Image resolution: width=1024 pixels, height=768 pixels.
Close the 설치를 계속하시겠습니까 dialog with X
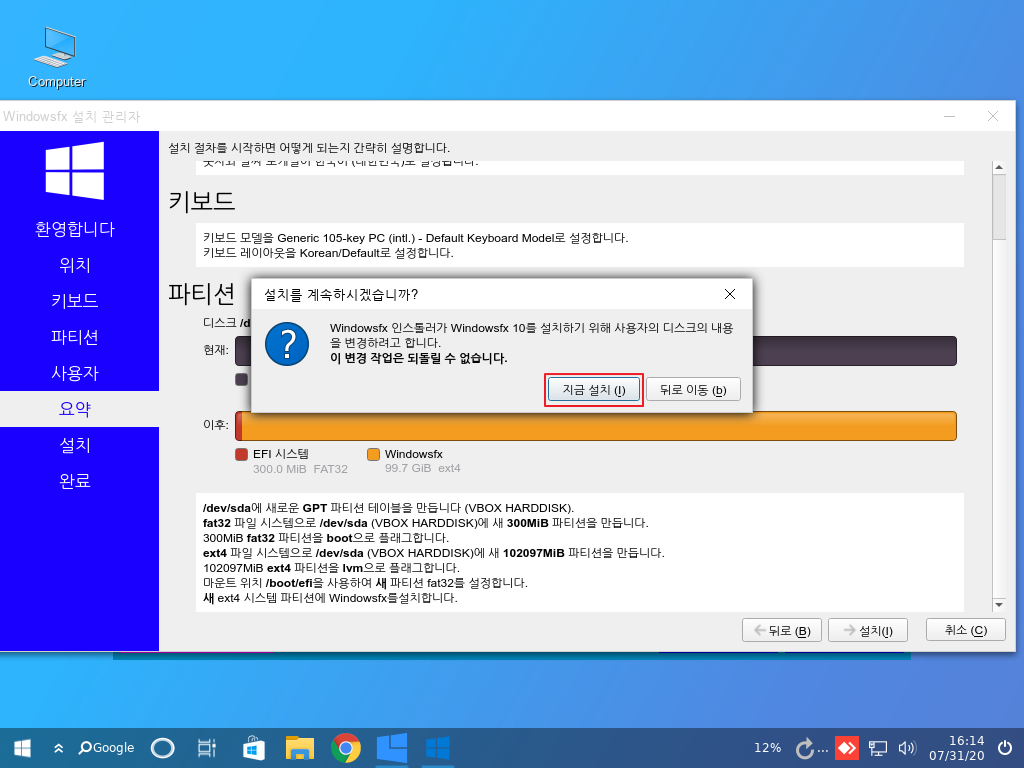(730, 295)
